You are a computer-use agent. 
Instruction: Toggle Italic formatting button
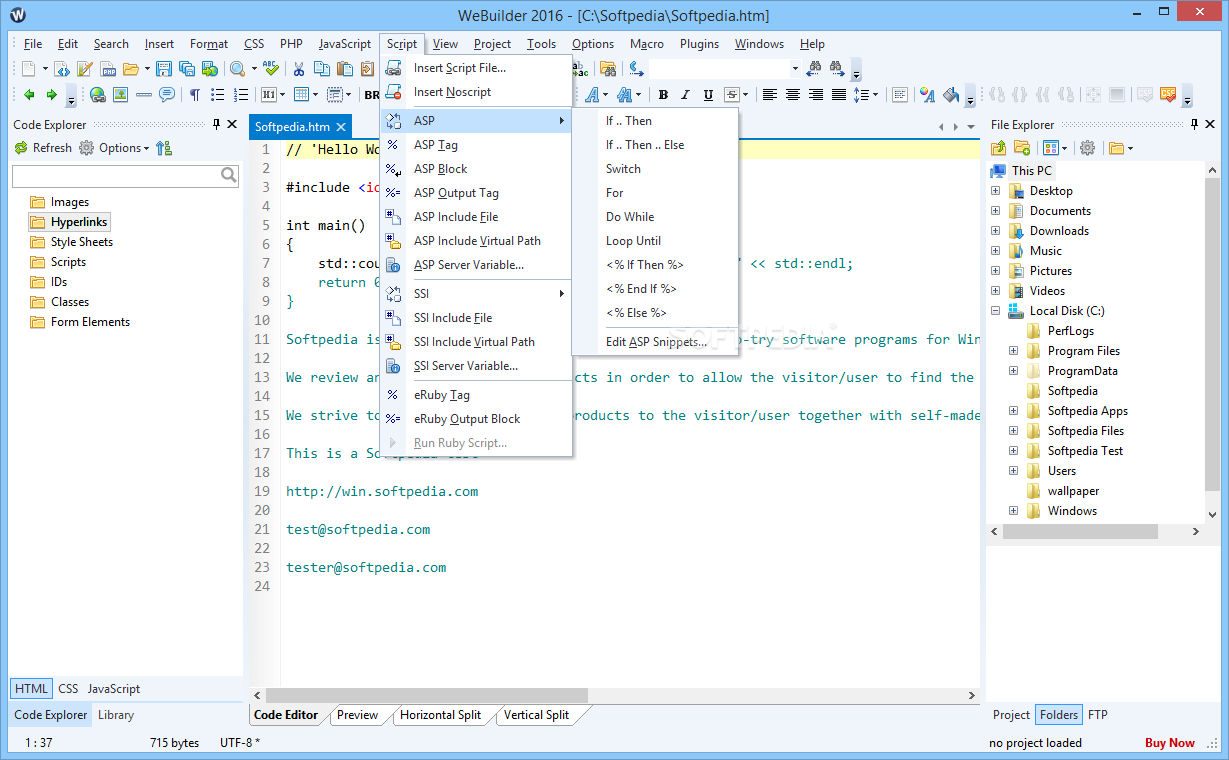(x=685, y=95)
